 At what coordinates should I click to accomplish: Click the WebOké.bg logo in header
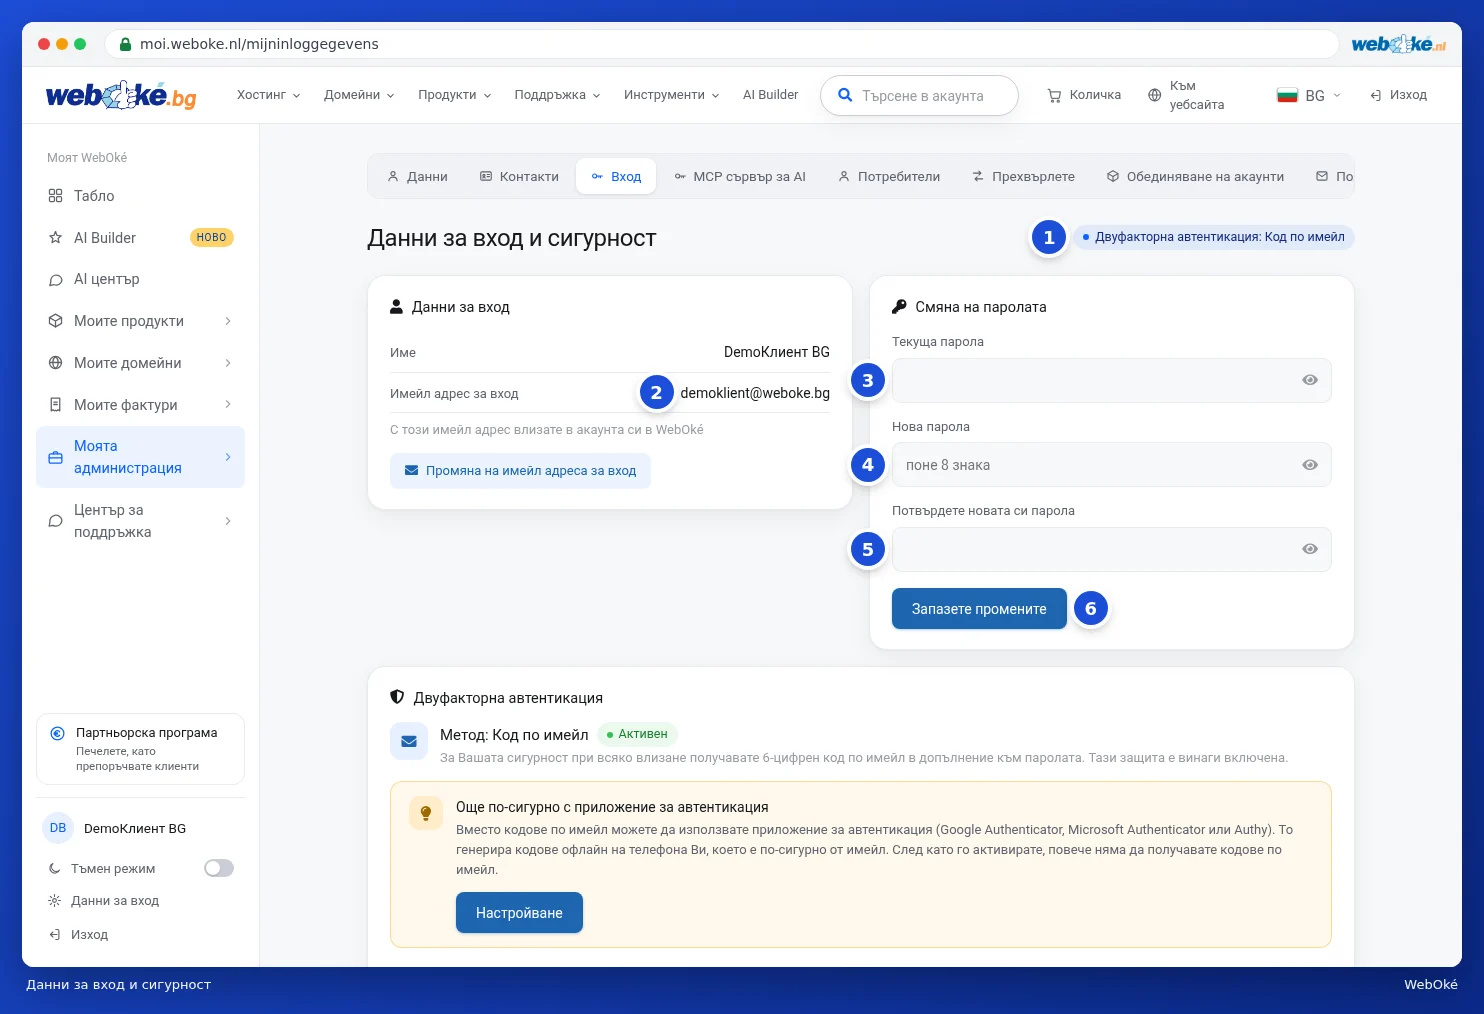tap(121, 96)
